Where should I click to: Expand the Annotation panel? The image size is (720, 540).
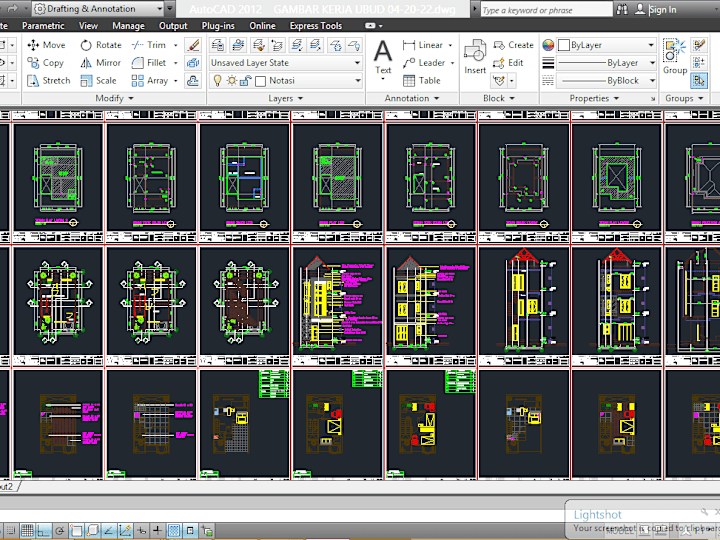pos(412,98)
